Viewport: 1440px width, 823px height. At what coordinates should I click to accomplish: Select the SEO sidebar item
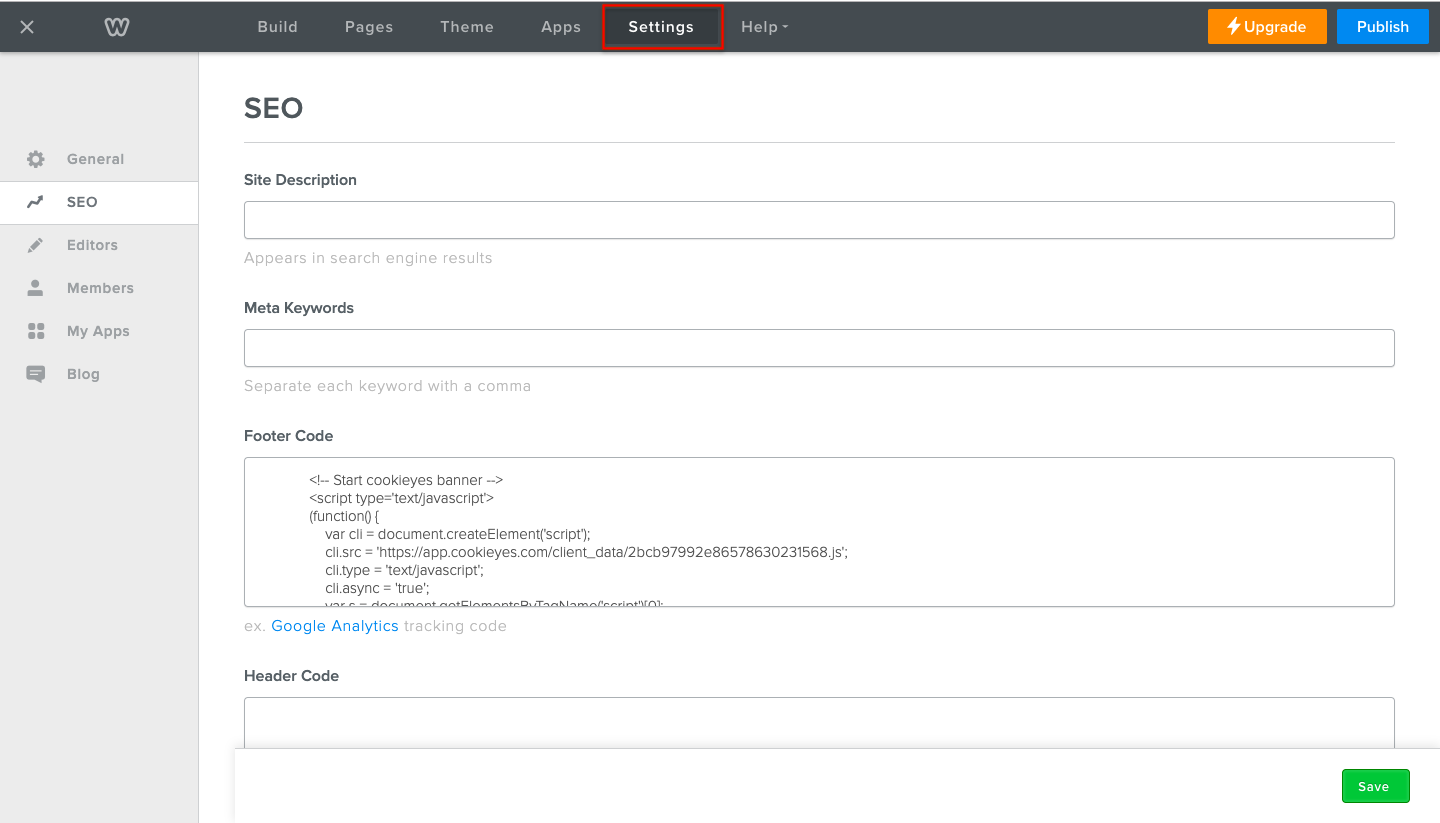coord(99,202)
